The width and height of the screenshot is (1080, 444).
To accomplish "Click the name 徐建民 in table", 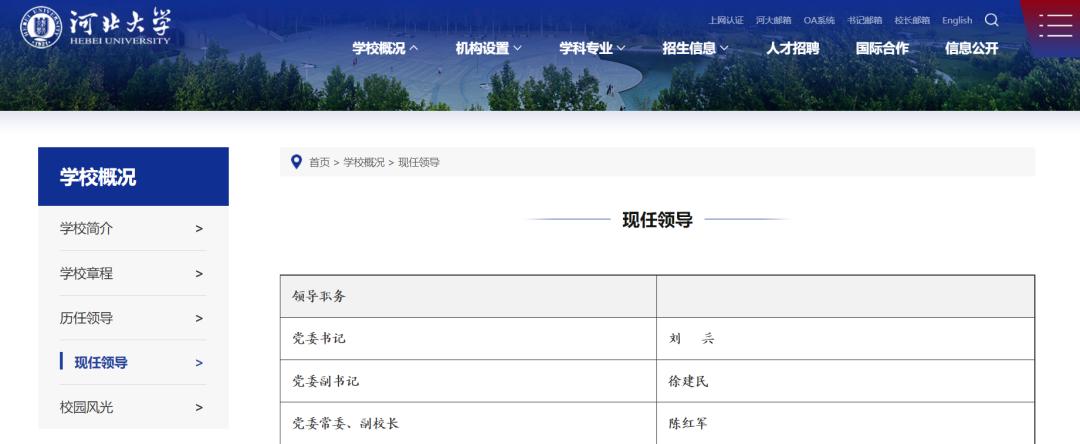I will pos(688,381).
